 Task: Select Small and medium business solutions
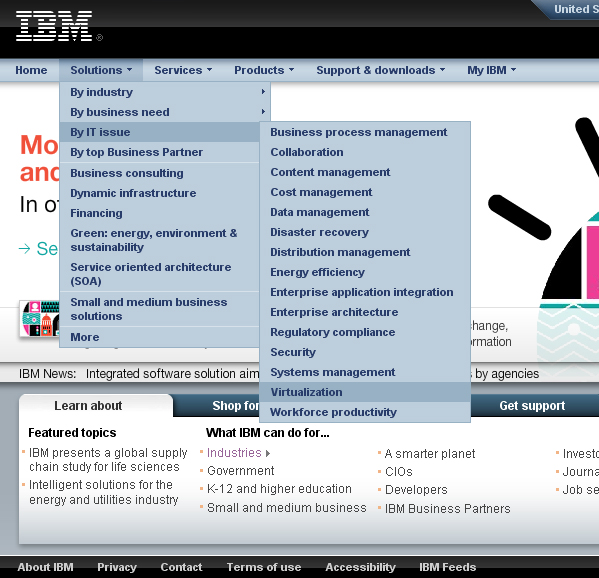click(x=160, y=309)
